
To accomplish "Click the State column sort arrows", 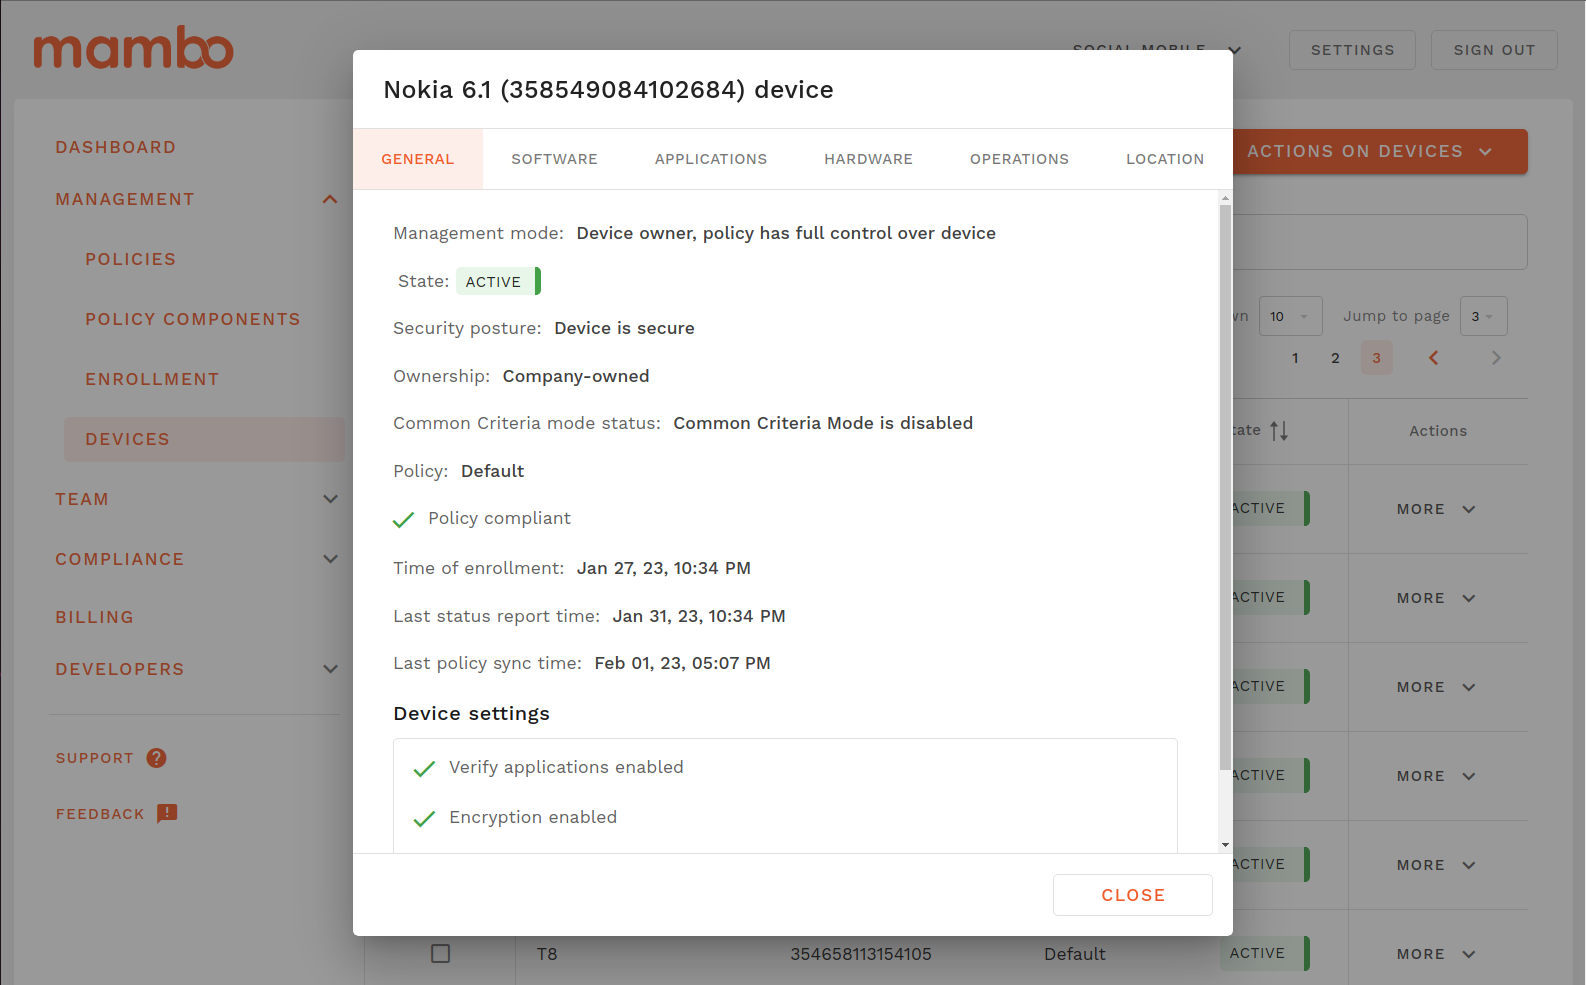I will point(1279,431).
